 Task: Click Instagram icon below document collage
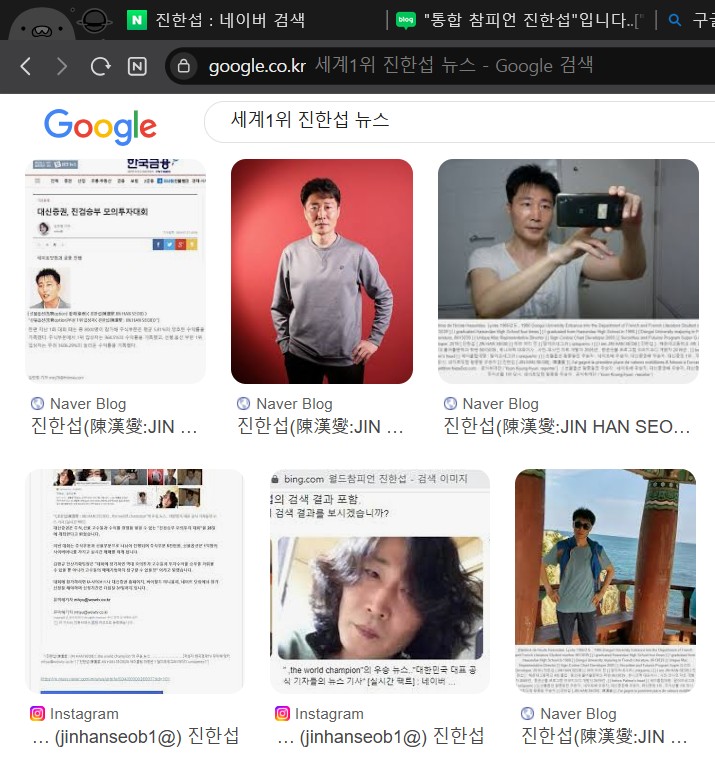tap(37, 714)
